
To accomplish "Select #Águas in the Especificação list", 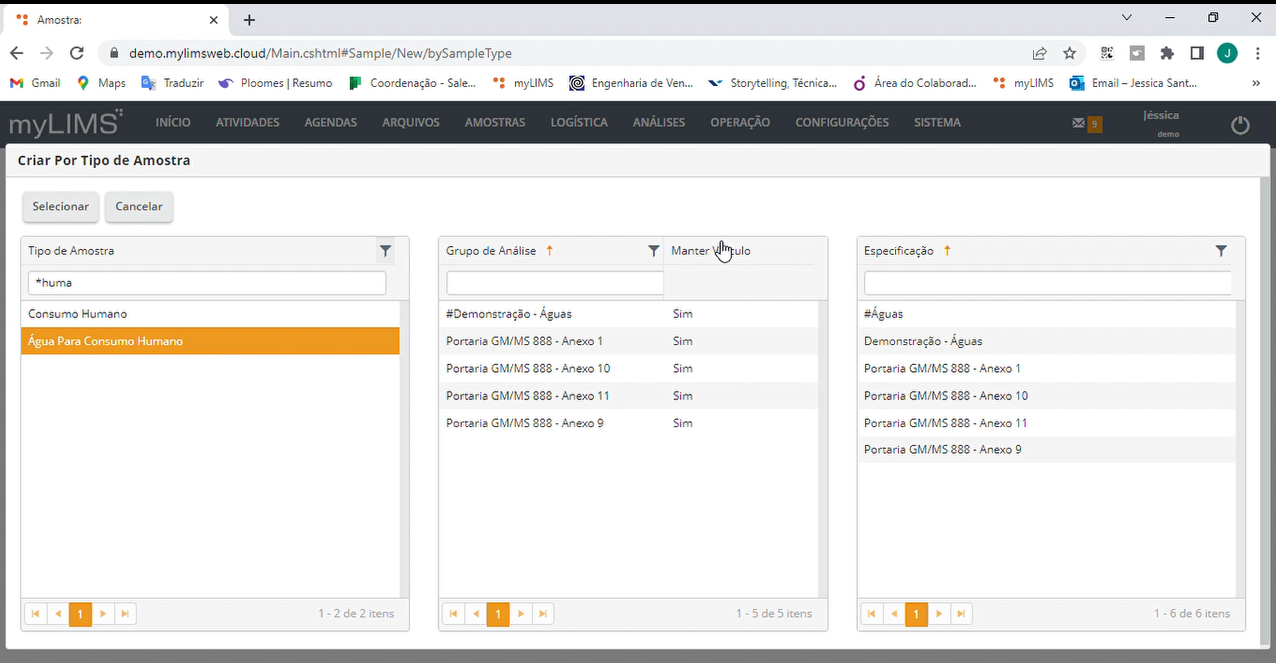I will point(1046,314).
